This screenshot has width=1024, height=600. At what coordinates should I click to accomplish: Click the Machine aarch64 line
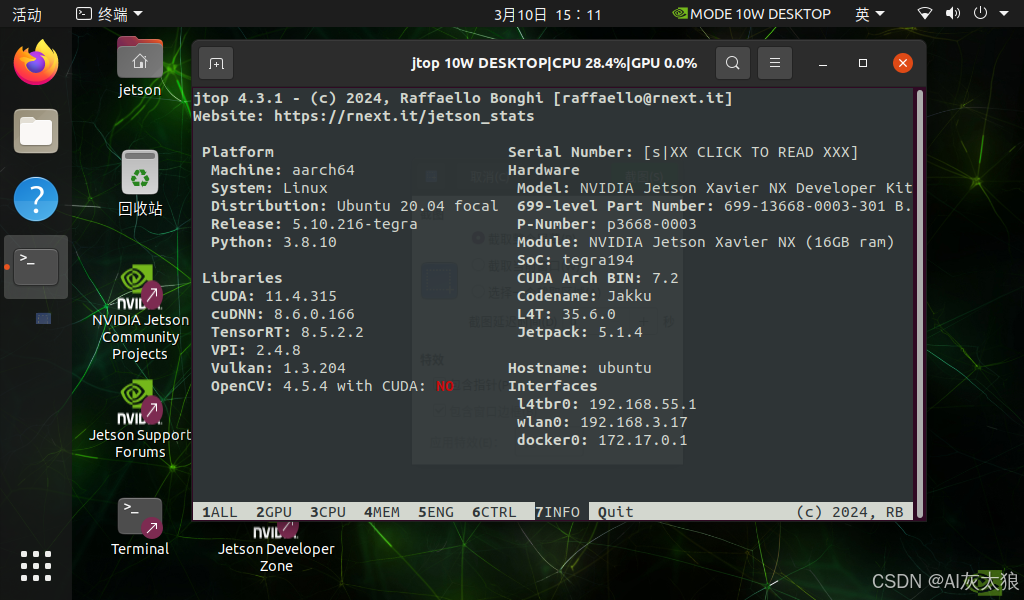pyautogui.click(x=283, y=170)
